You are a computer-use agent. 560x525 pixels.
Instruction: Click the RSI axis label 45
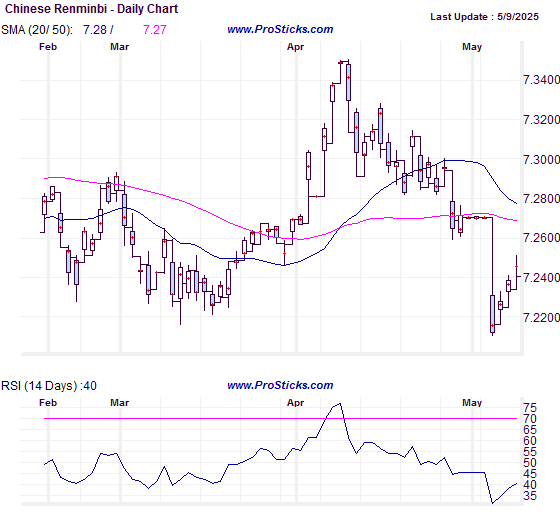[x=530, y=474]
